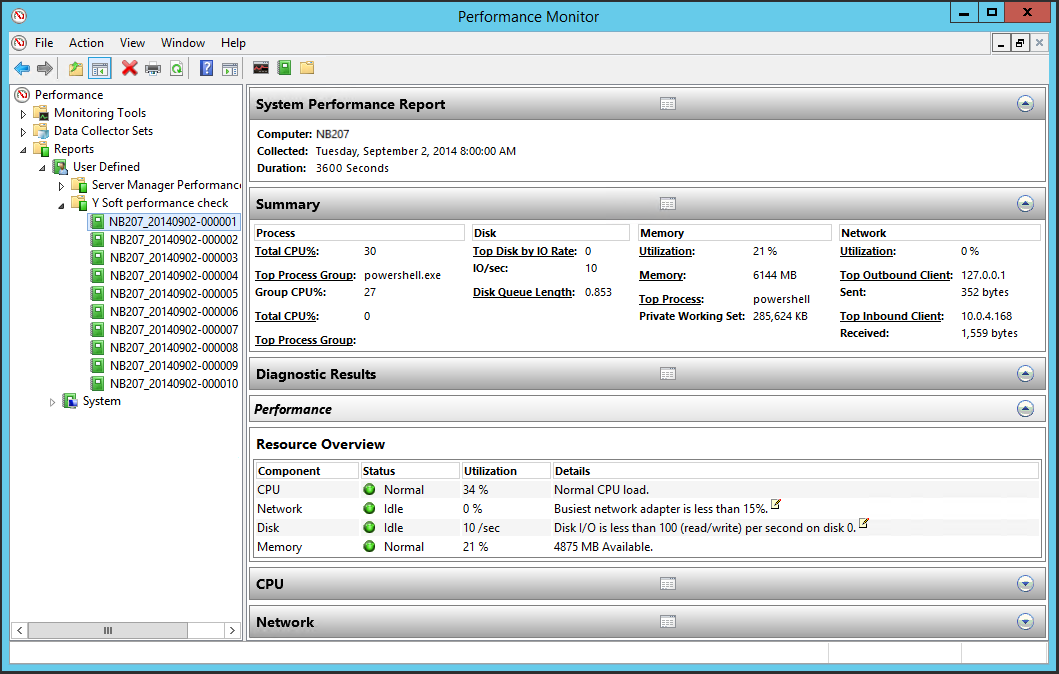Click the print icon
Screen dimensions: 1059x674
pos(153,68)
